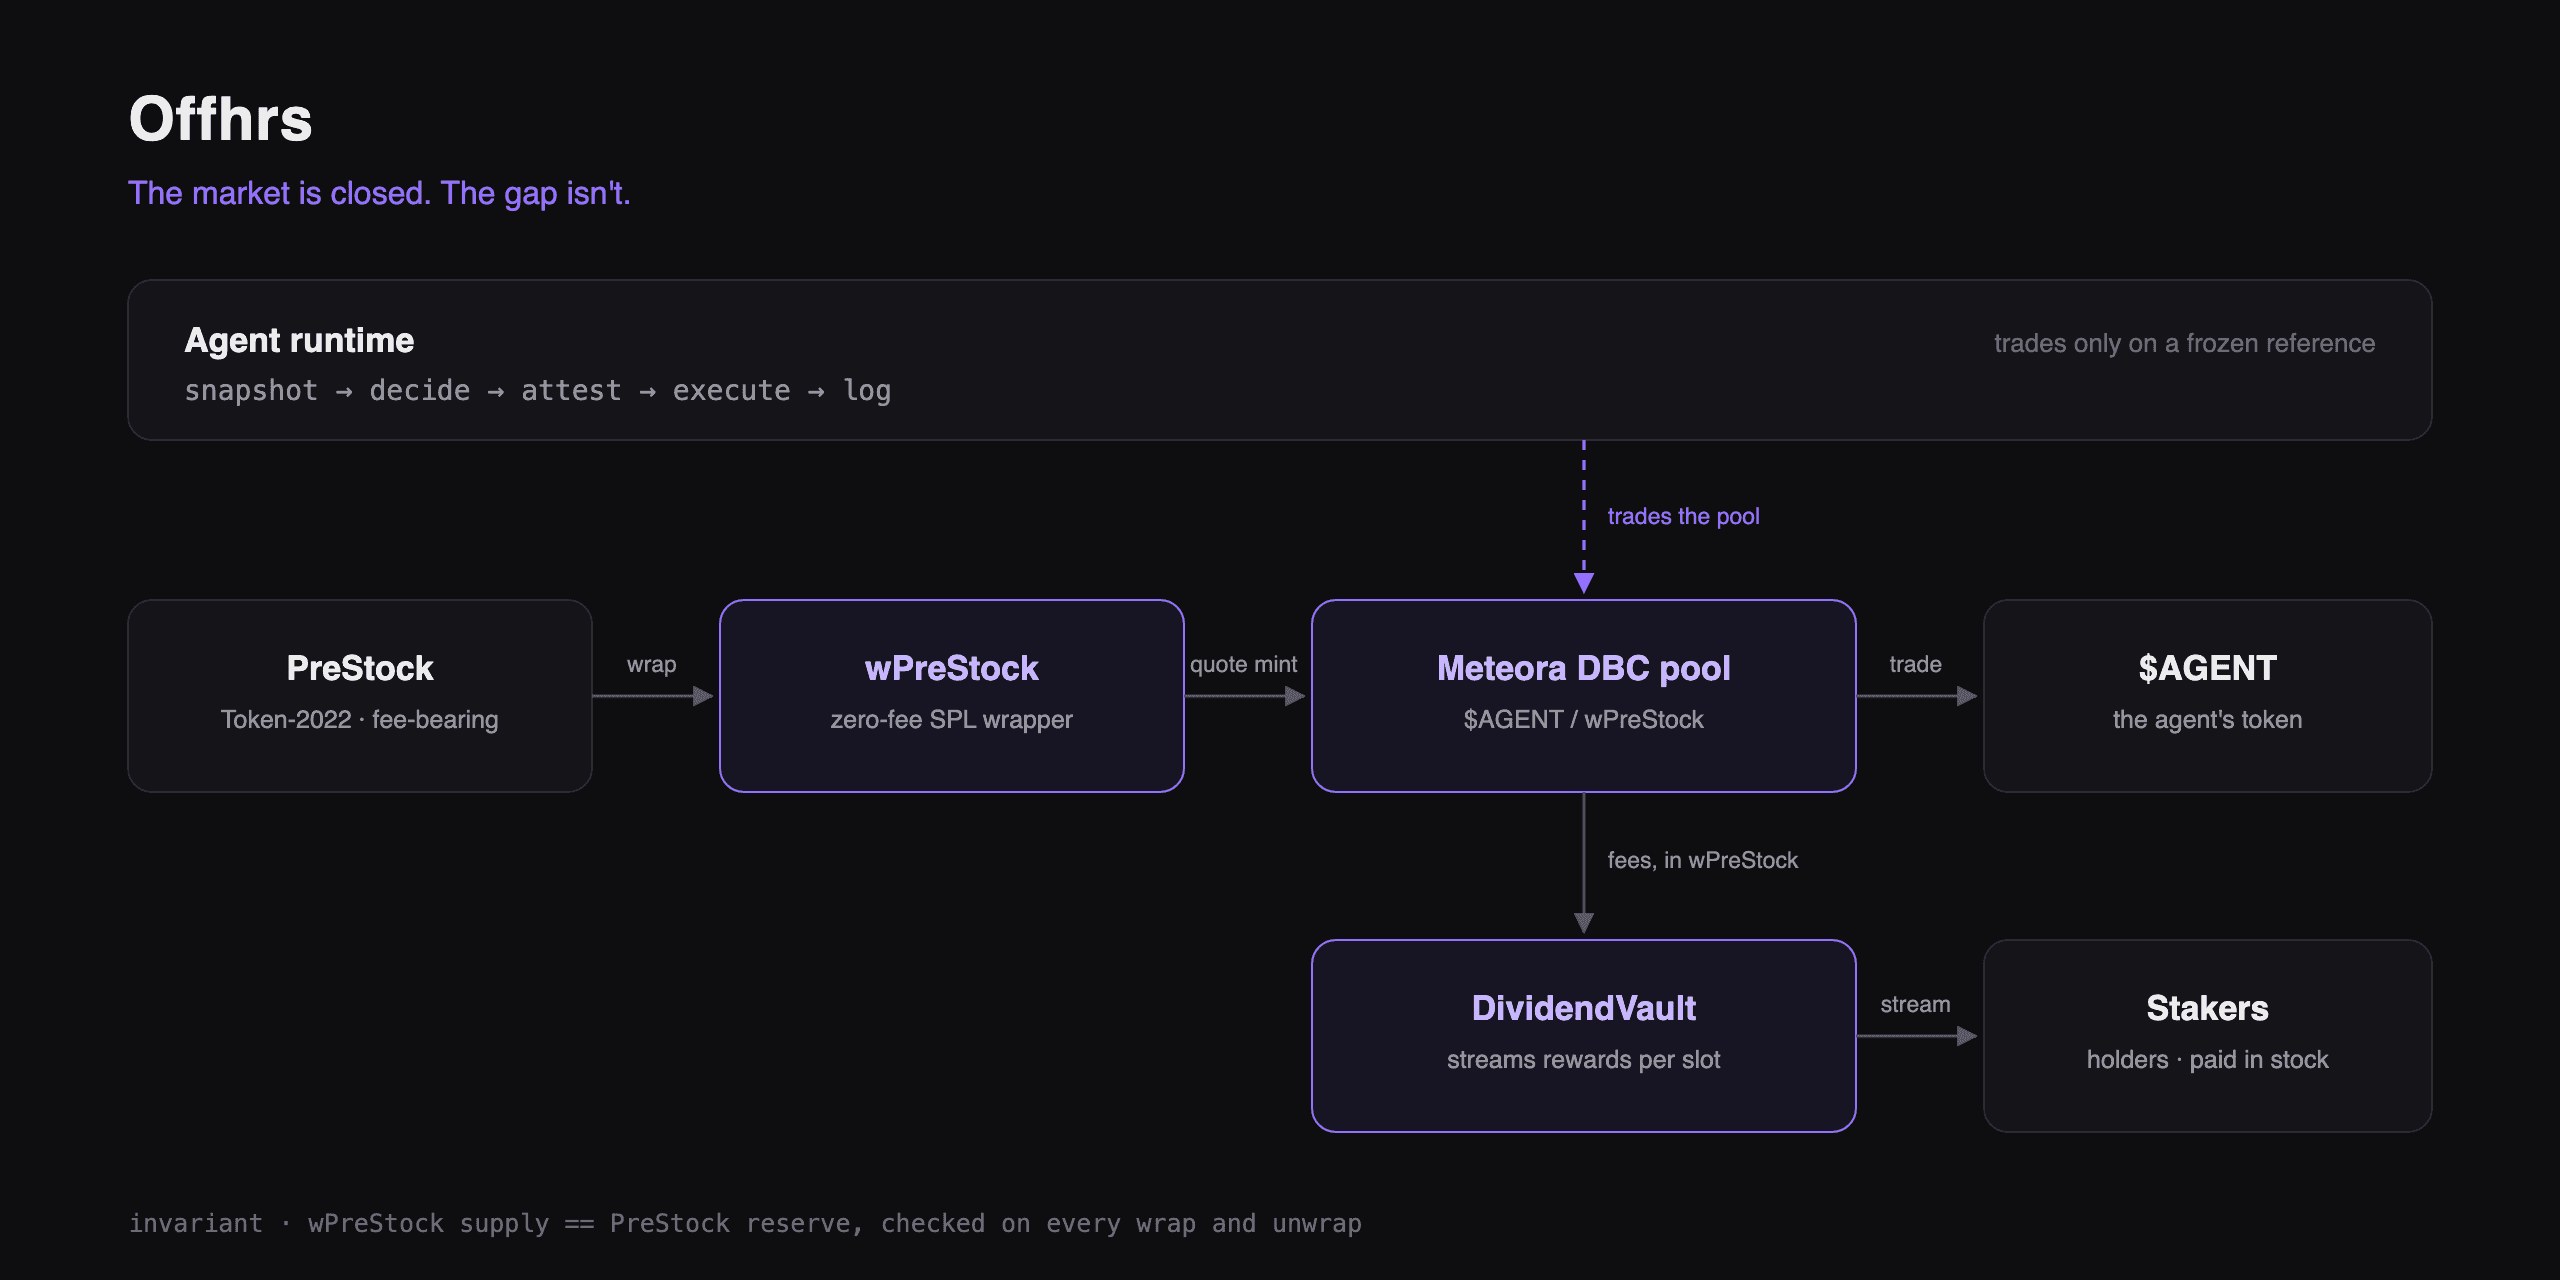Click the 'wrap' arrow label
Image resolution: width=2560 pixels, height=1280 pixels.
coord(652,664)
